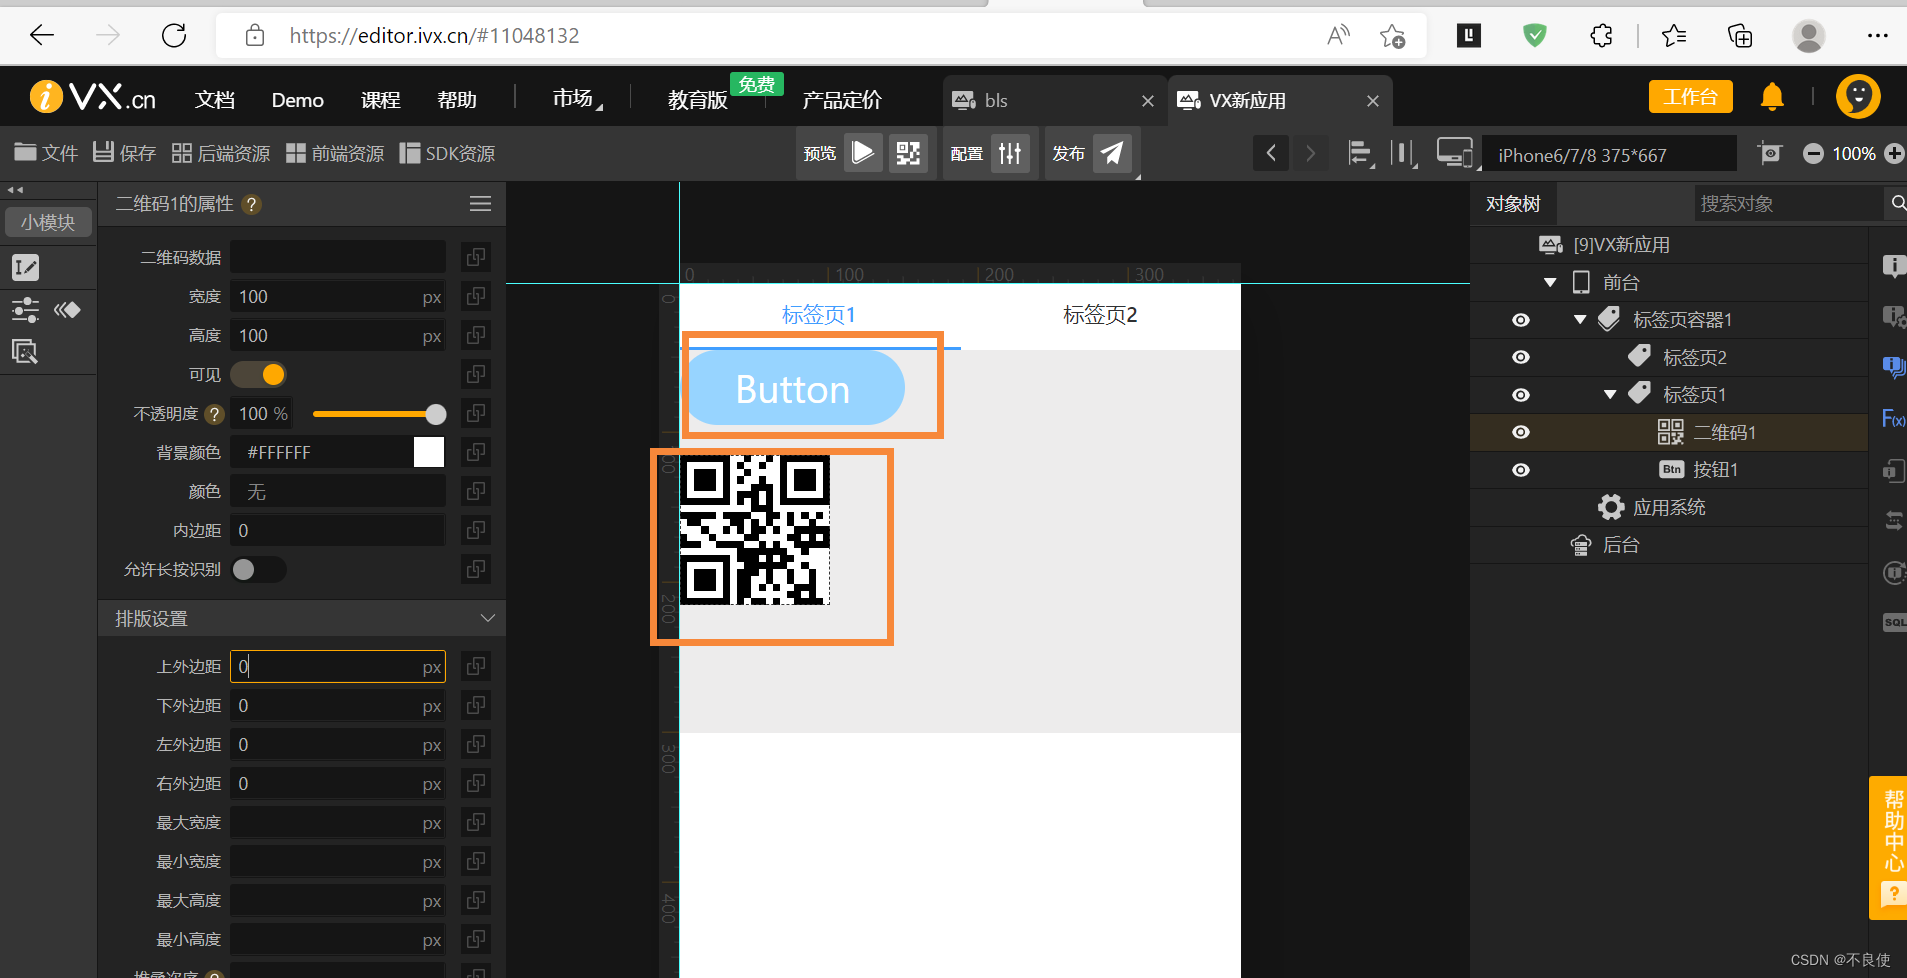Click the preview play icon

863,153
